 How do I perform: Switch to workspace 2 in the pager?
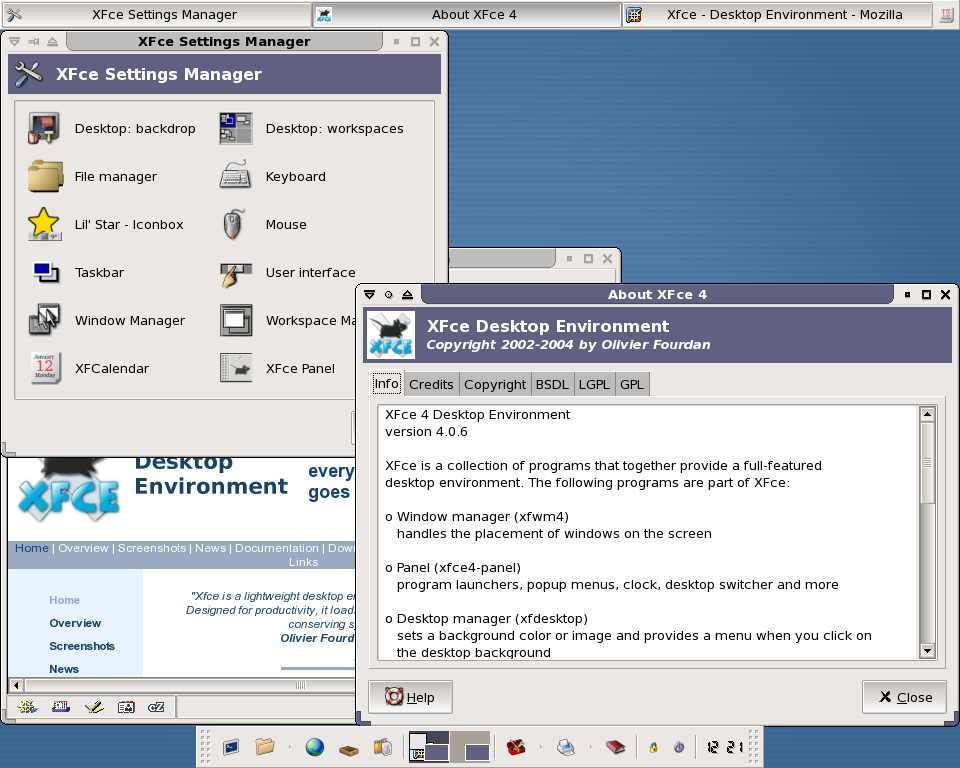coord(470,747)
